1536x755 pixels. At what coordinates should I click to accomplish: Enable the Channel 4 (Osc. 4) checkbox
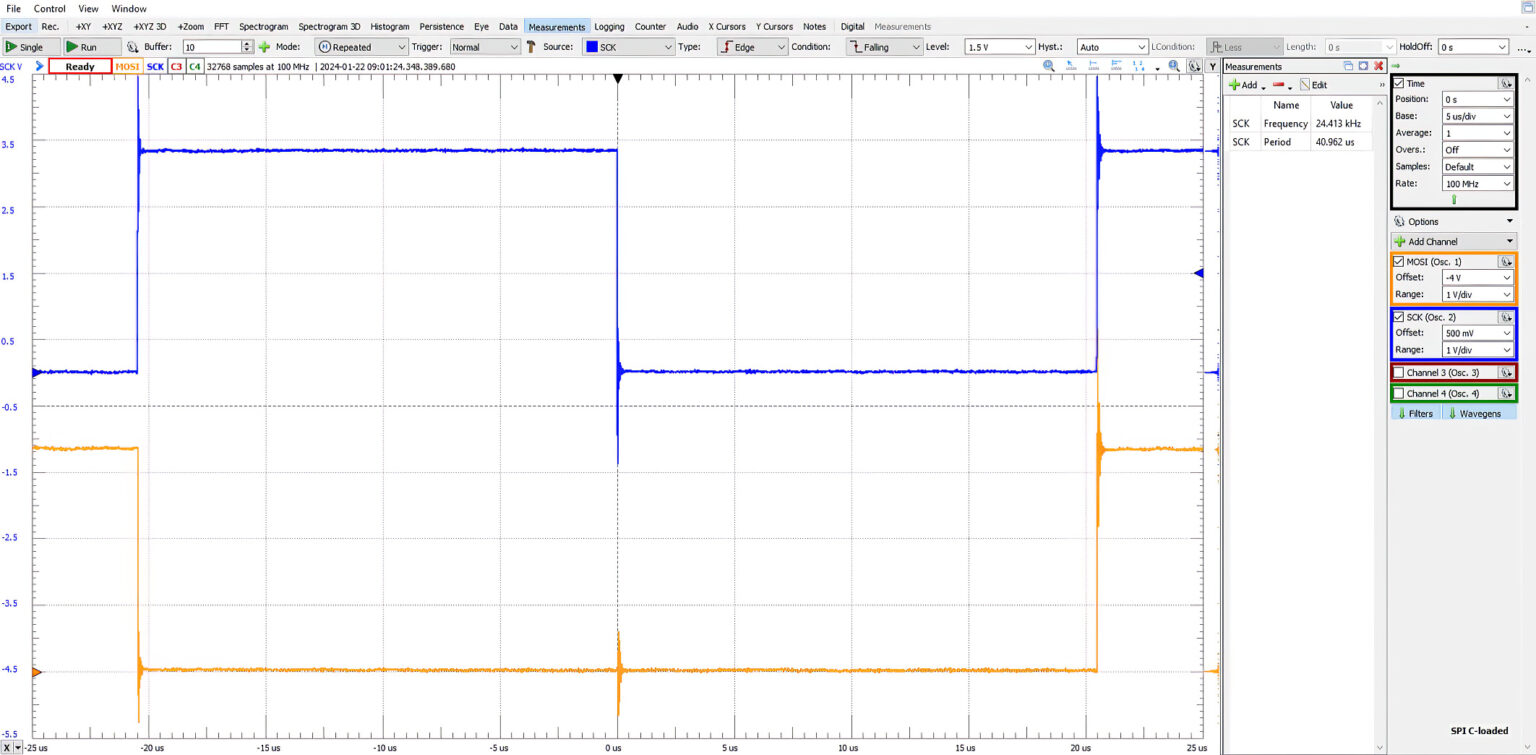point(1399,394)
